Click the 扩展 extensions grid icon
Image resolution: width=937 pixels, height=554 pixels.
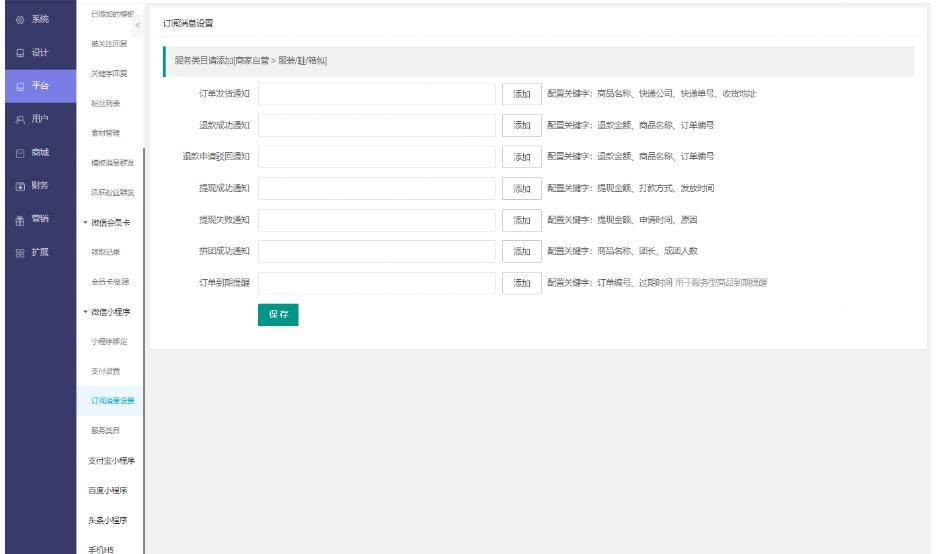[21, 253]
